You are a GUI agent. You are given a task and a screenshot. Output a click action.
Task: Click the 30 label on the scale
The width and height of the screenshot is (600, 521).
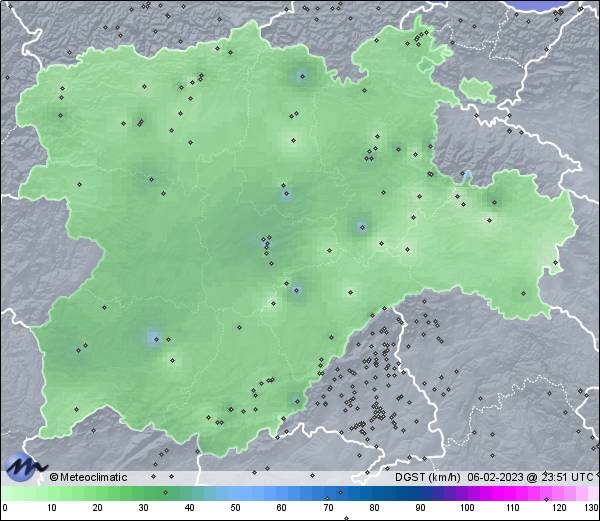[x=143, y=508]
